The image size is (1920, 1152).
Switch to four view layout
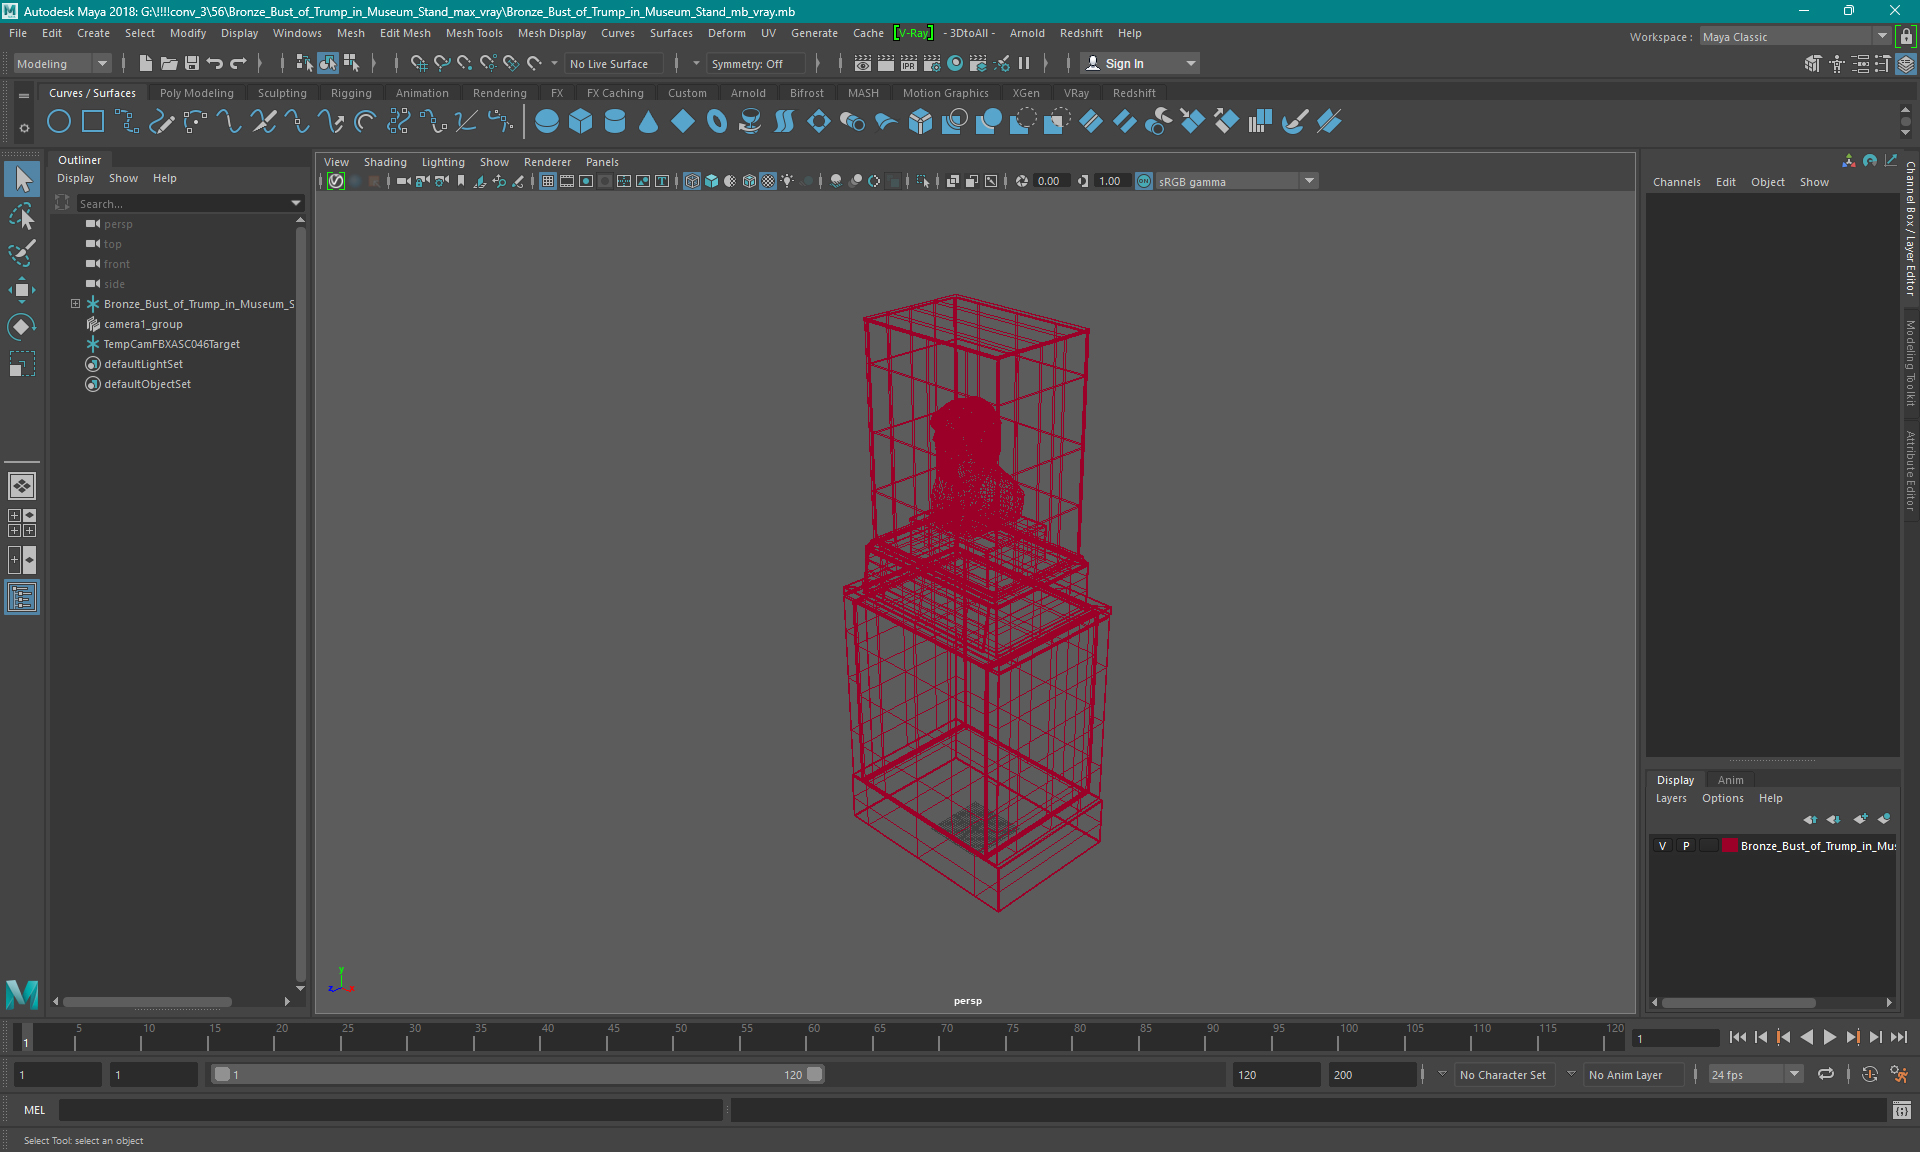[x=22, y=523]
